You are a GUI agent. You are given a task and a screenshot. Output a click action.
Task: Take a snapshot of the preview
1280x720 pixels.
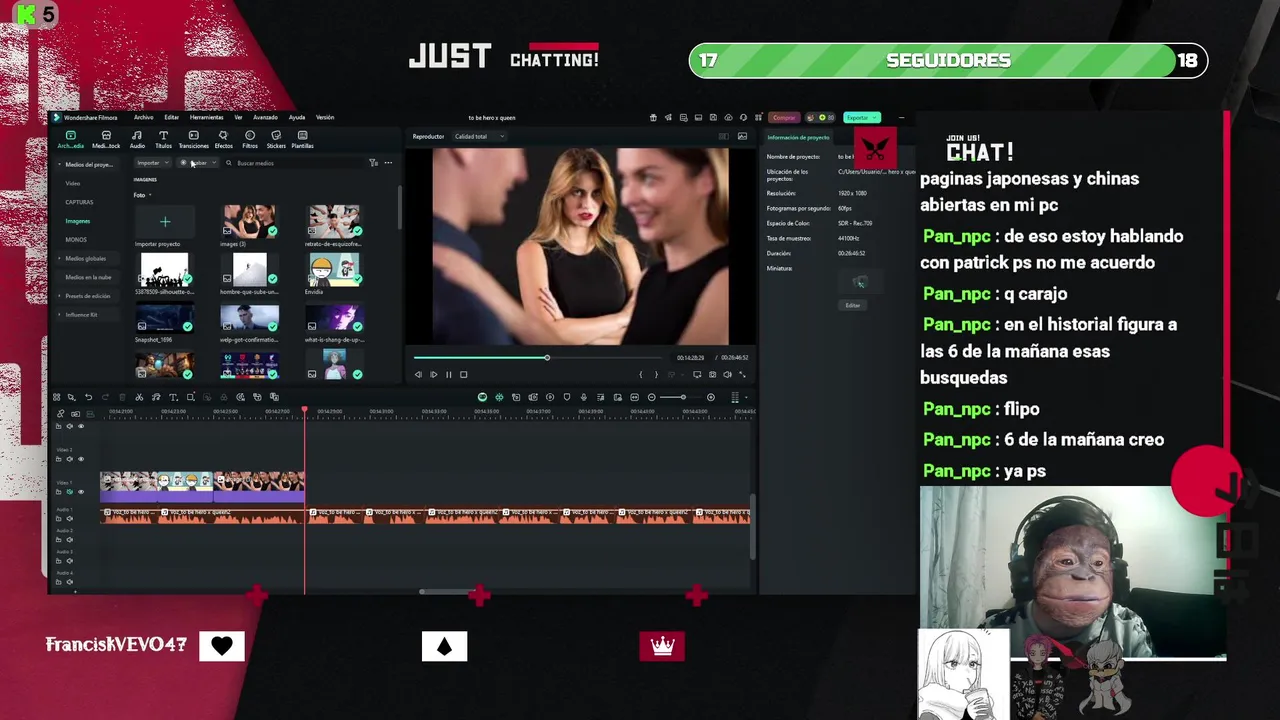712,374
